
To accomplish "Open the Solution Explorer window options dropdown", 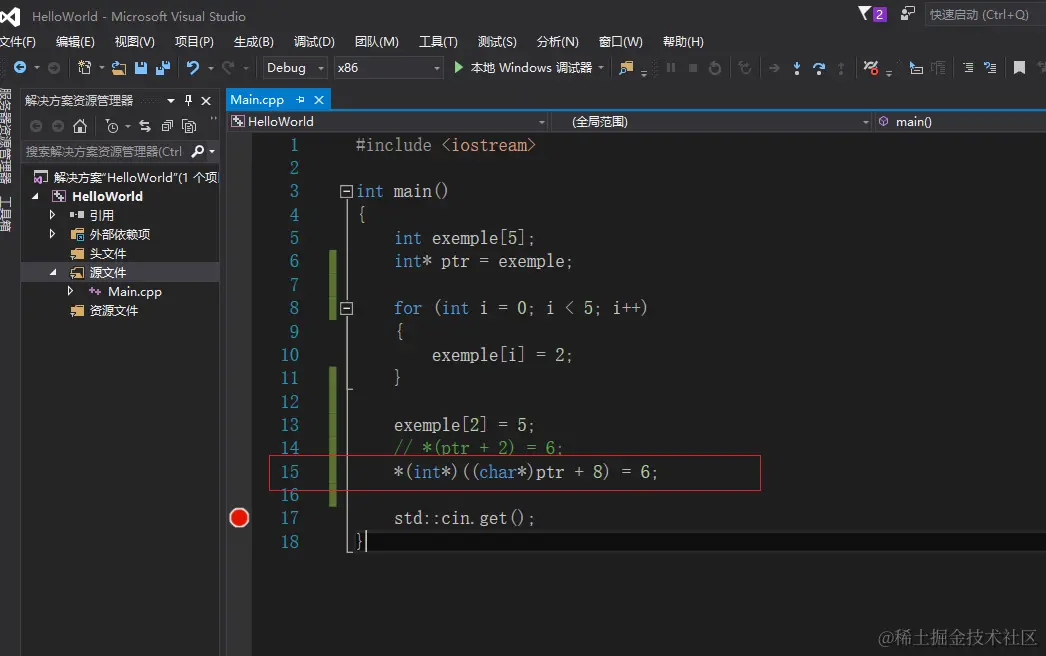I will tap(171, 101).
